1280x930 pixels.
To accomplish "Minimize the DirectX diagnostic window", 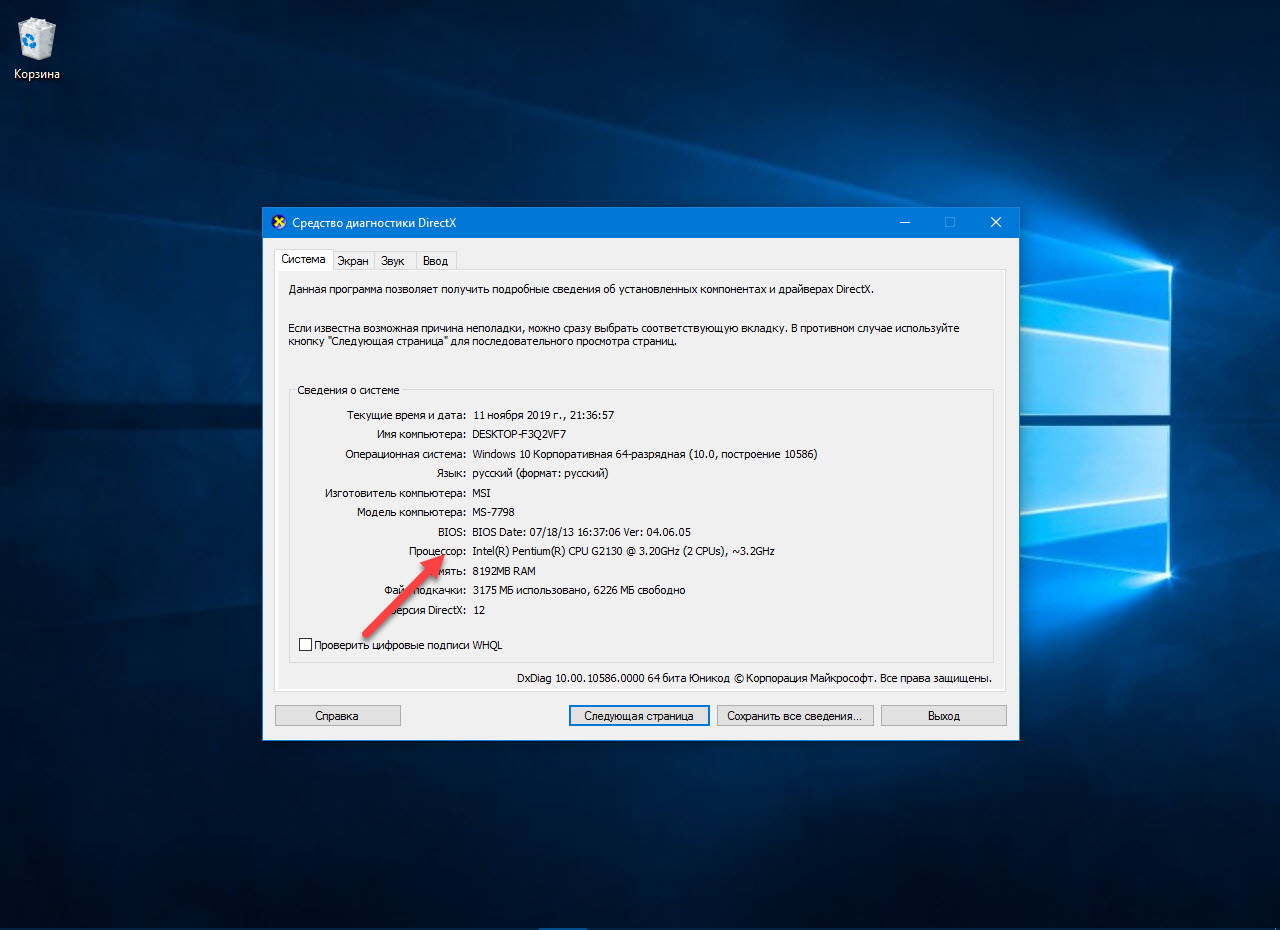I will 904,222.
